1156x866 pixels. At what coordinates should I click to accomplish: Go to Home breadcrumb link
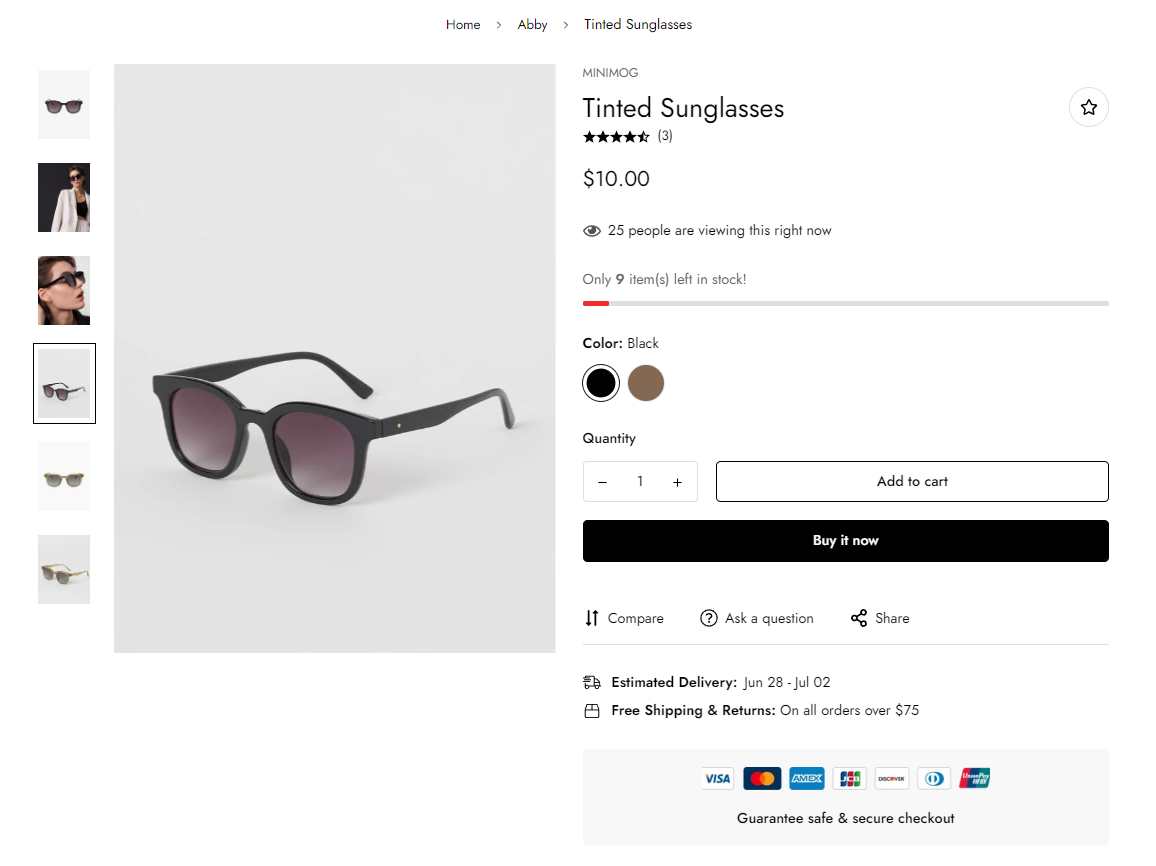463,24
